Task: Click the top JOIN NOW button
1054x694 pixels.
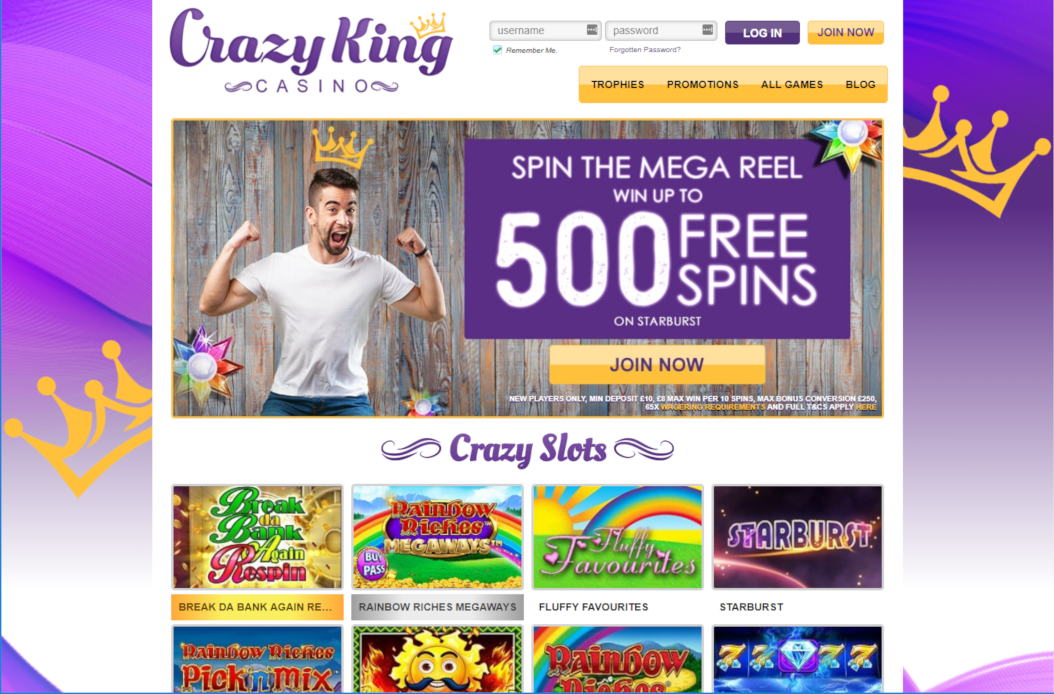Action: click(x=846, y=32)
